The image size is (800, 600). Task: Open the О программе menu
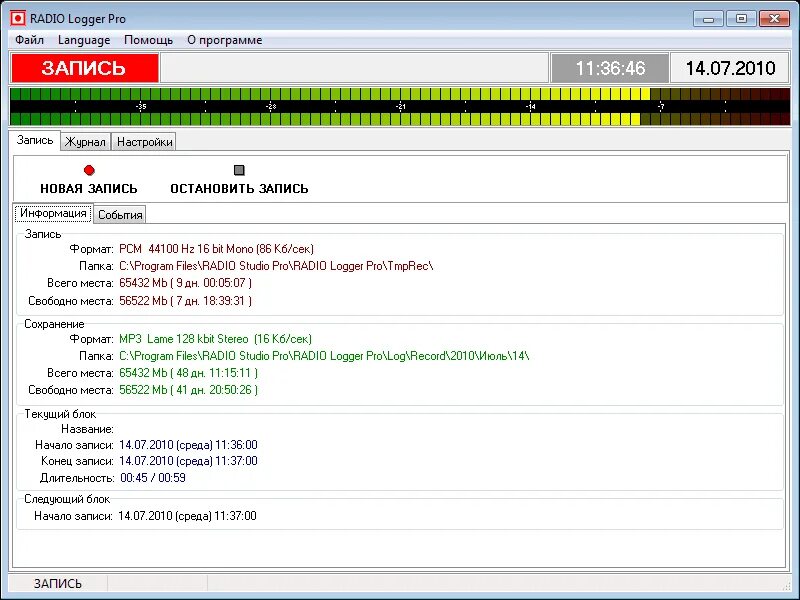[x=224, y=40]
